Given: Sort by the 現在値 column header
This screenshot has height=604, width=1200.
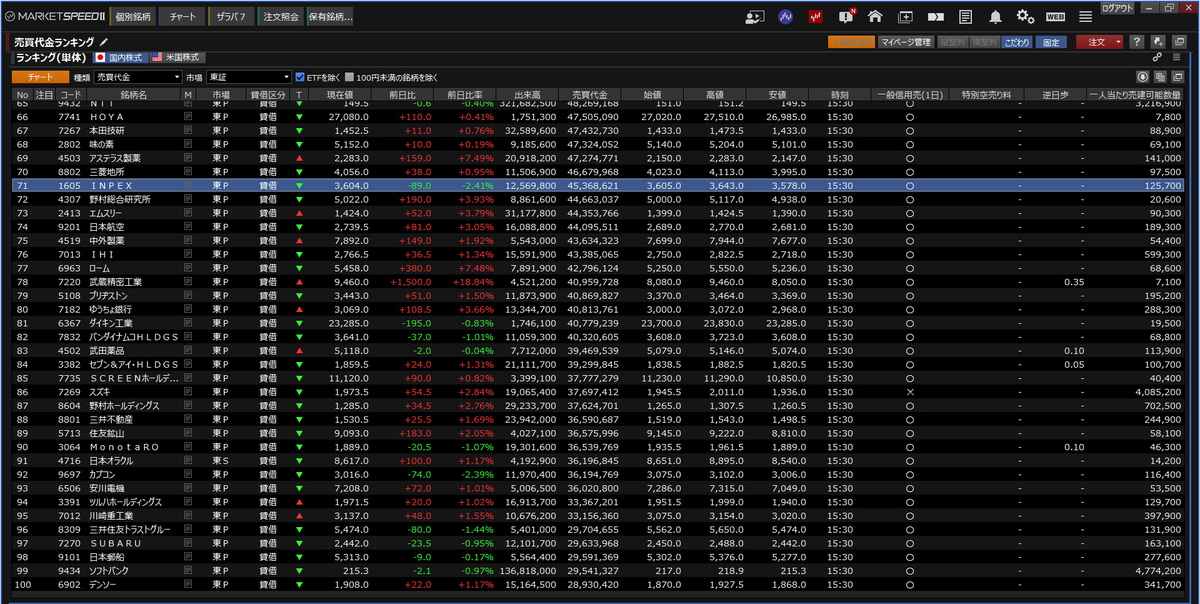Looking at the screenshot, I should [x=340, y=95].
